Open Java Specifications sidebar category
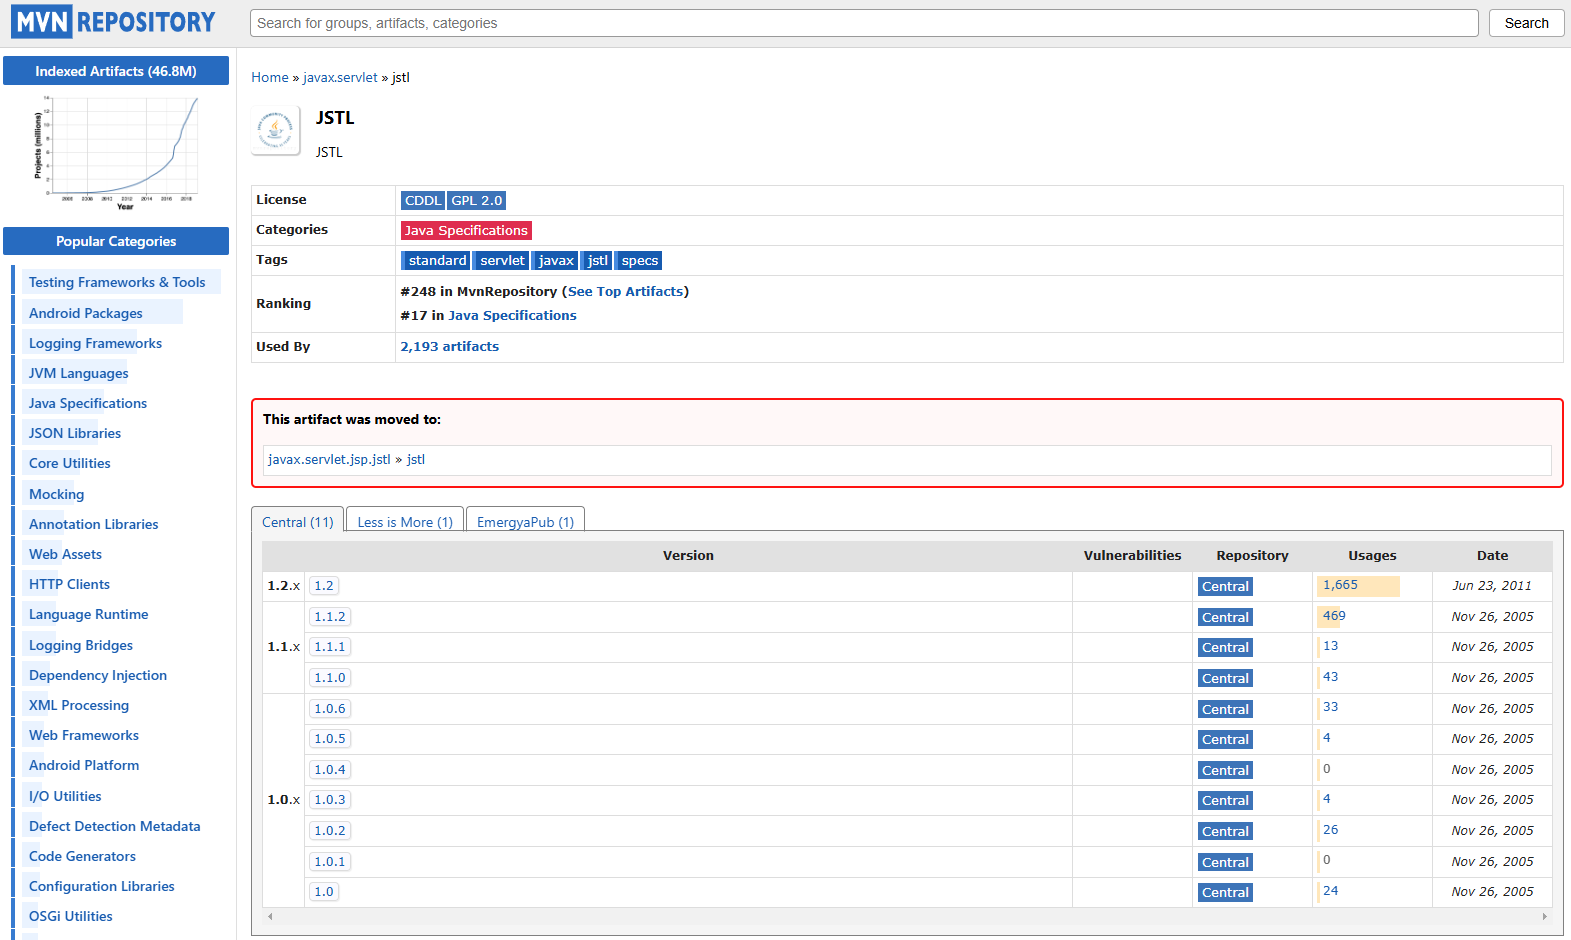The image size is (1571, 940). click(88, 403)
